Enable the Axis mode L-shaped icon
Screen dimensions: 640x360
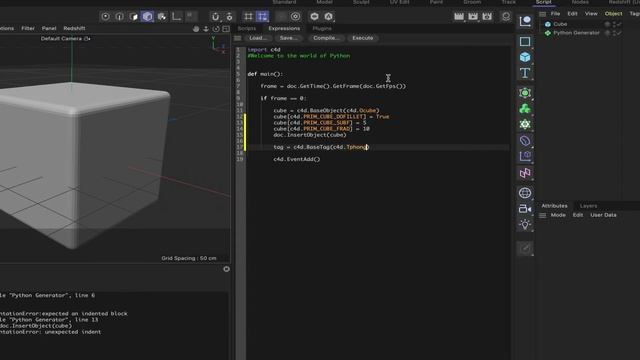tap(176, 16)
